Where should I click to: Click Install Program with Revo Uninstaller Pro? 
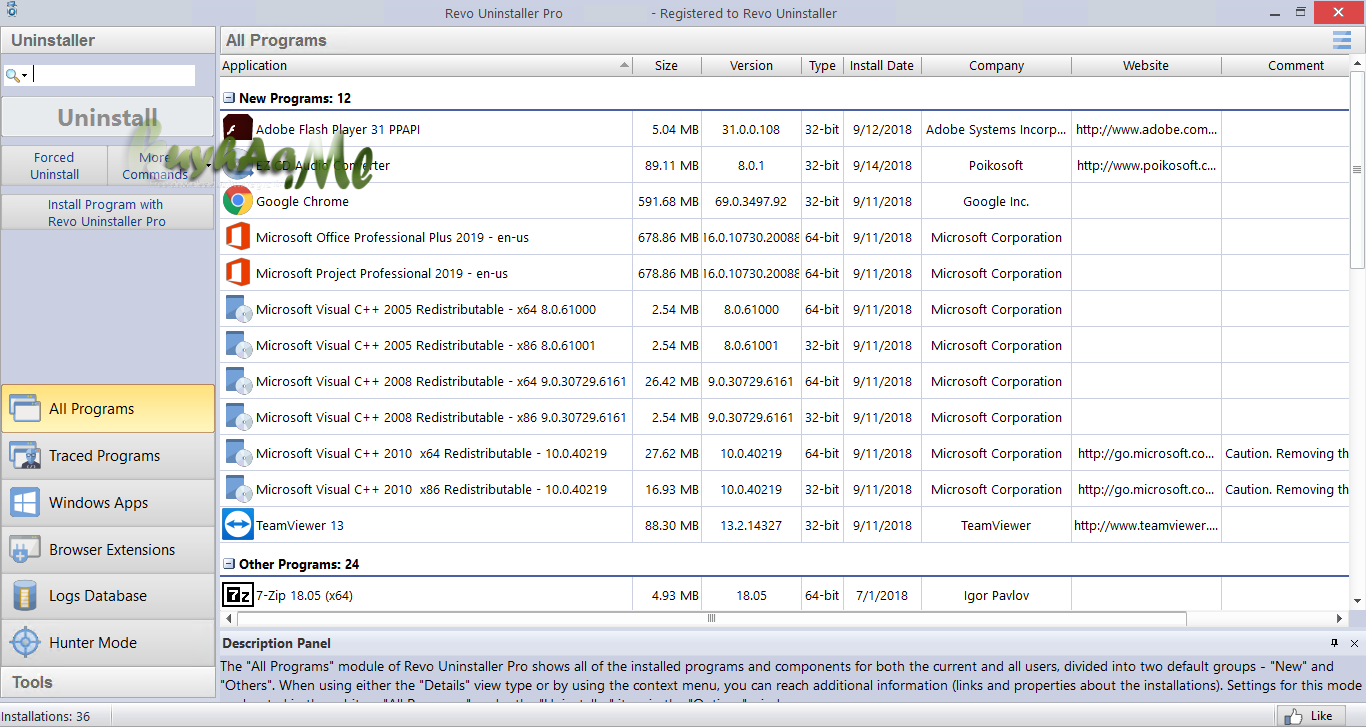108,212
